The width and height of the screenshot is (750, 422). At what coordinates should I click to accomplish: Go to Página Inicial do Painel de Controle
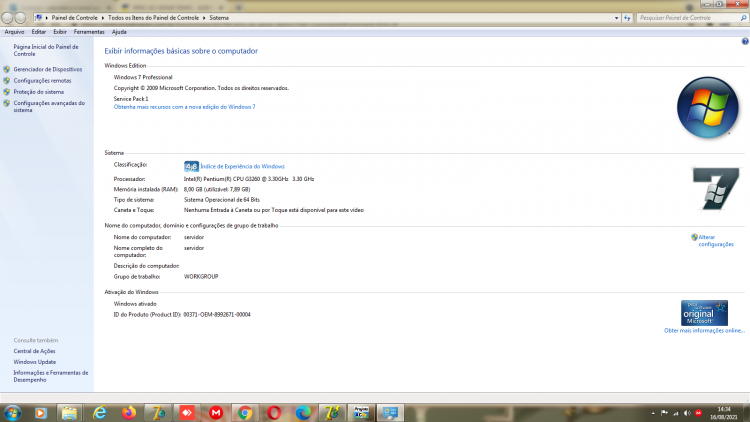(45, 50)
